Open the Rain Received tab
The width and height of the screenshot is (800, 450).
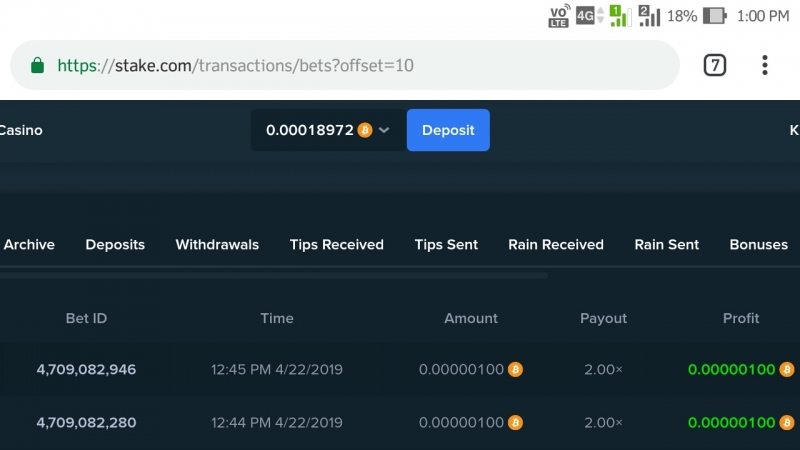tap(556, 244)
